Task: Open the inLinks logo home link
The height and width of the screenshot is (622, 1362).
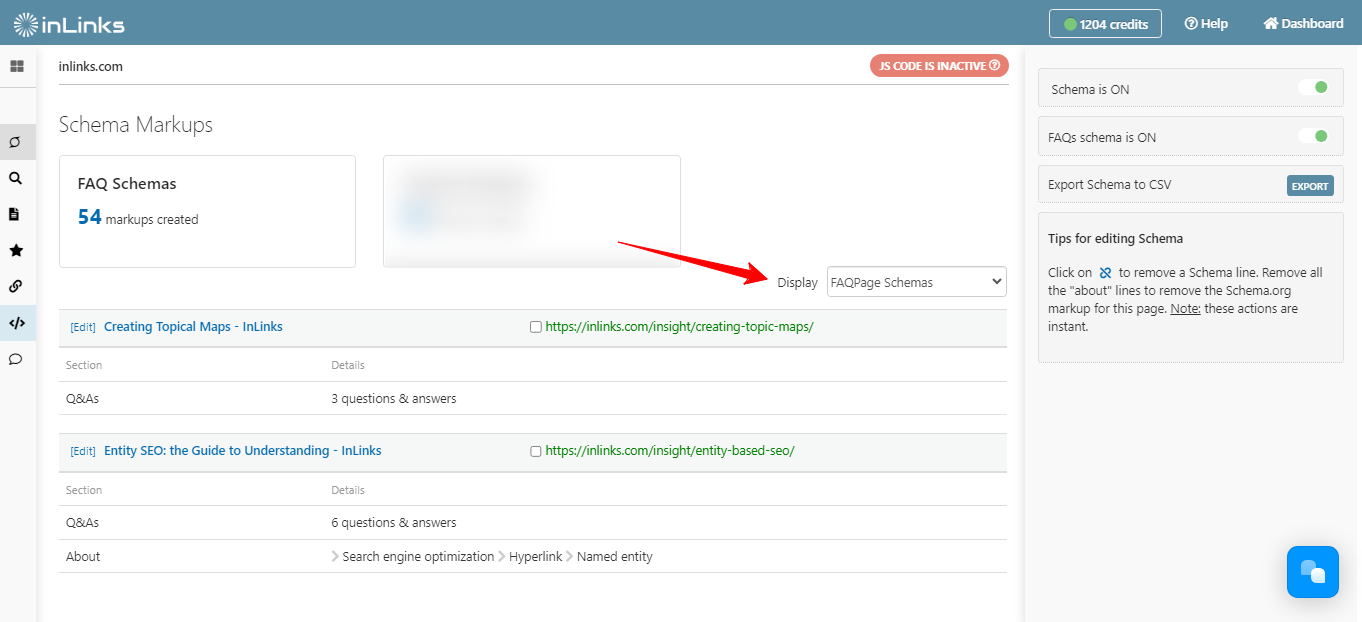Action: [69, 23]
